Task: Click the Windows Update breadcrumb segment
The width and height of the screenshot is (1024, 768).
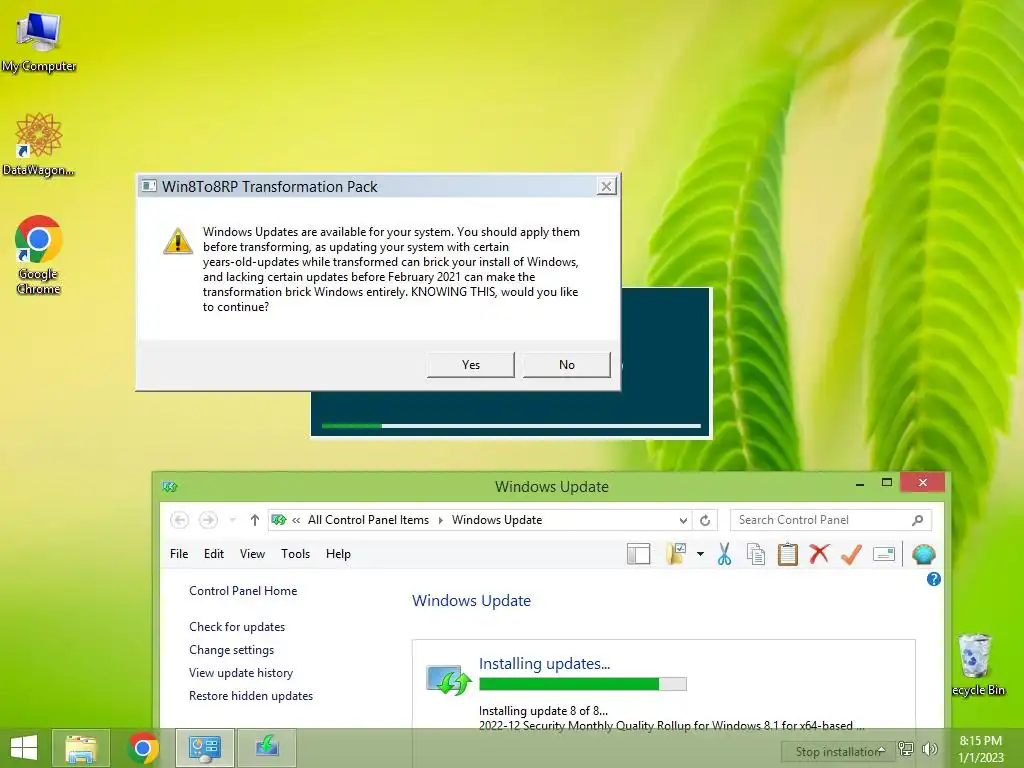Action: pos(496,520)
